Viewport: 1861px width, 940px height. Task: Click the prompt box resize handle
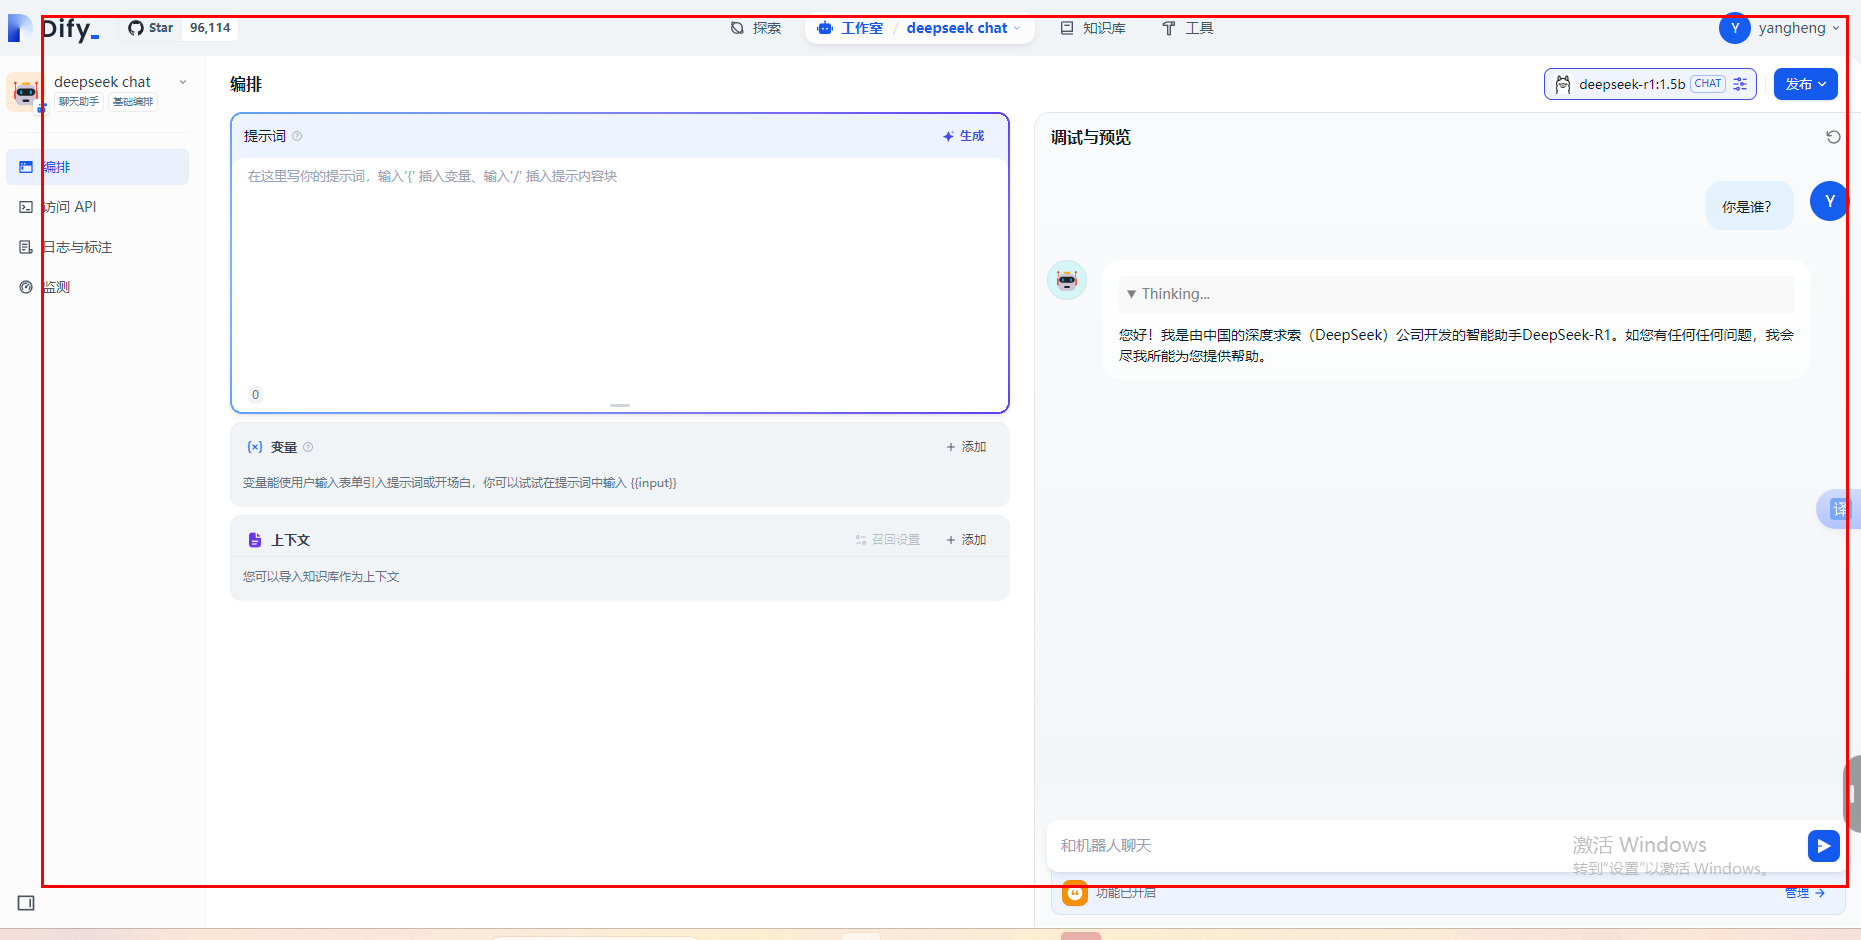[x=620, y=405]
